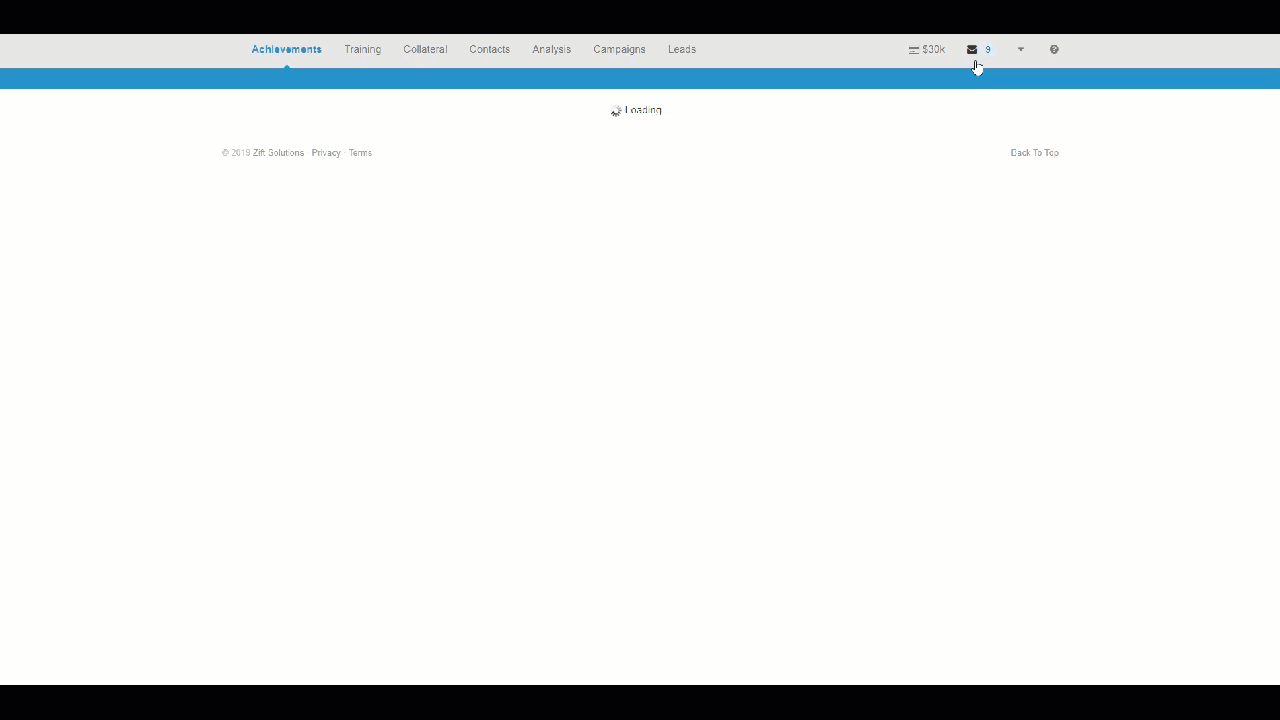The image size is (1280, 720).
Task: Go to the Training tab
Action: tap(363, 49)
